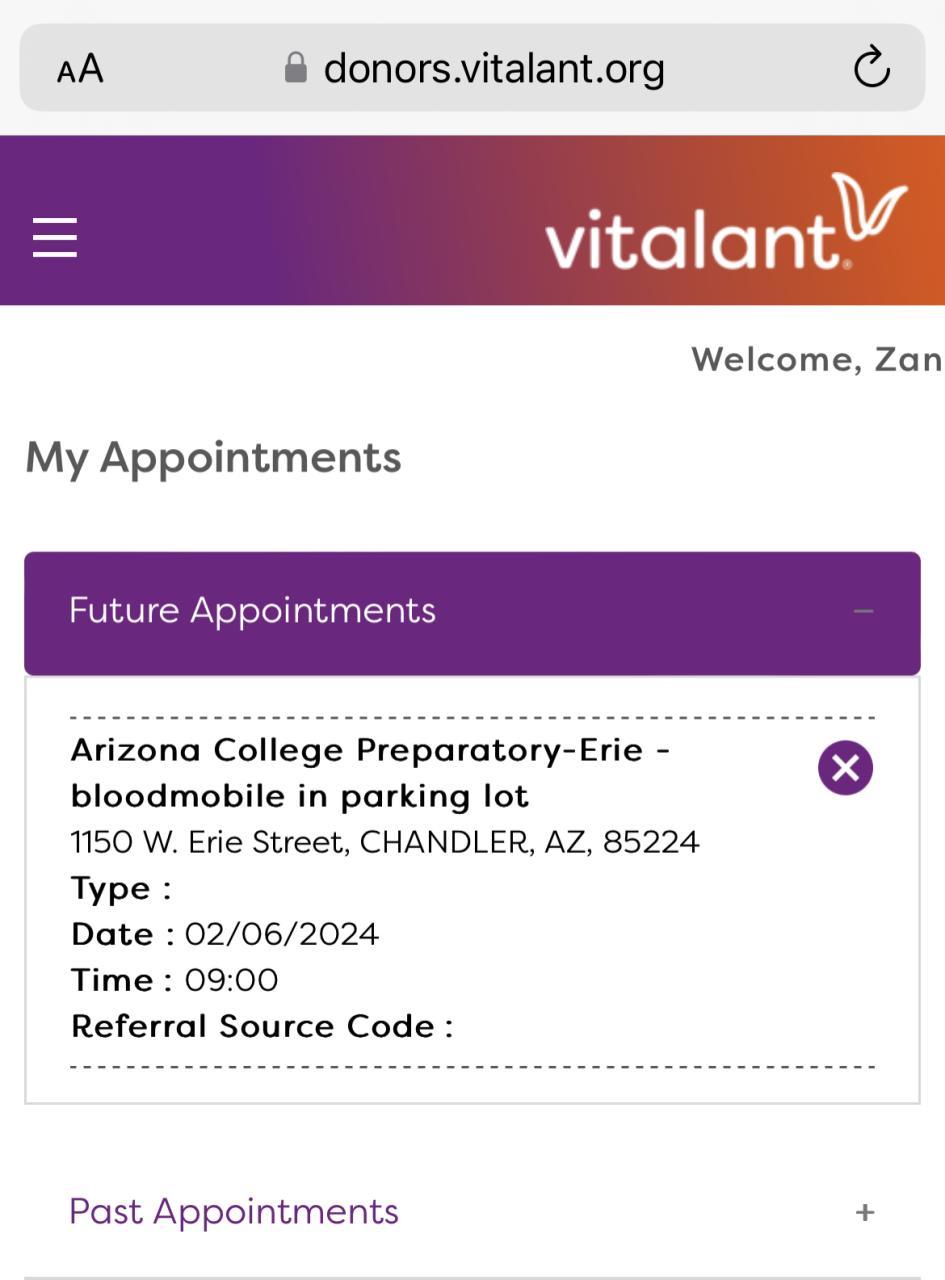Select the Past Appointments section label
This screenshot has width=945, height=1280.
[234, 1212]
